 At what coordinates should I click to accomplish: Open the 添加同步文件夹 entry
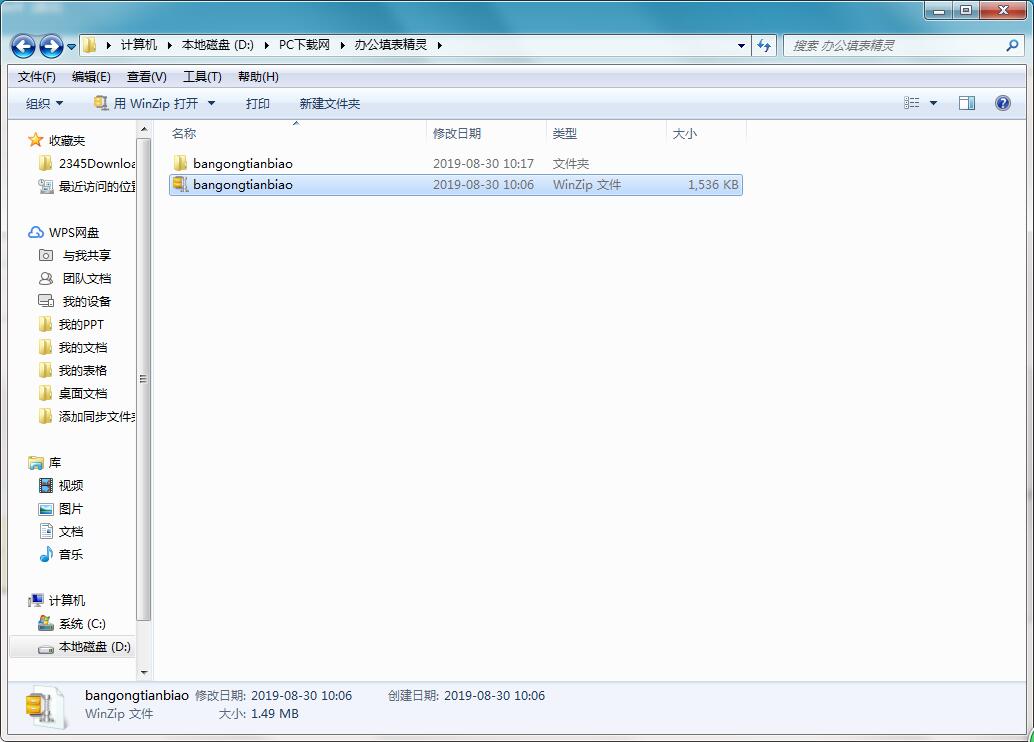(x=86, y=417)
